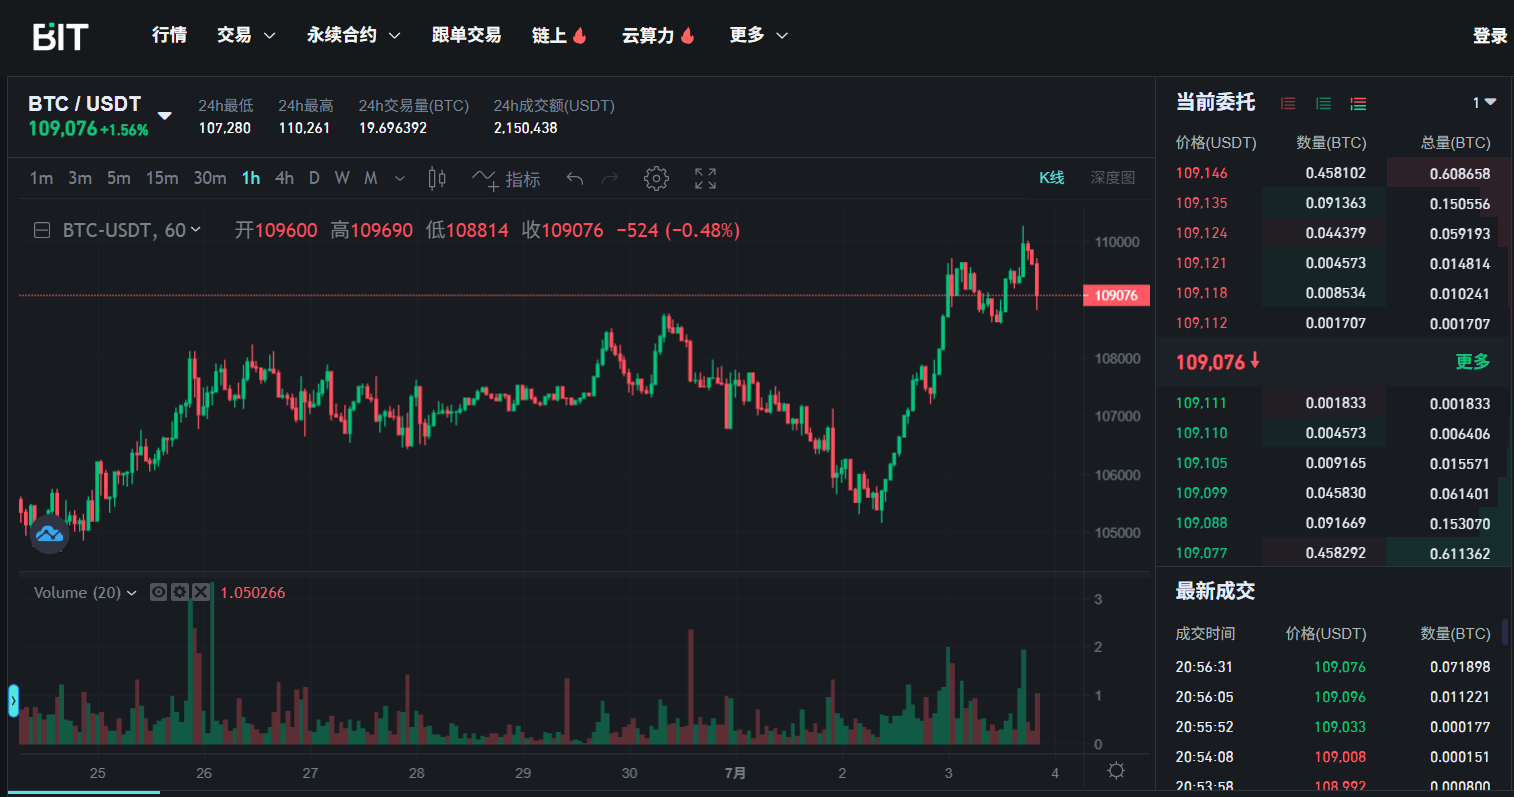Open the 指标 indicators panel
Image resolution: width=1514 pixels, height=797 pixels.
coord(507,179)
